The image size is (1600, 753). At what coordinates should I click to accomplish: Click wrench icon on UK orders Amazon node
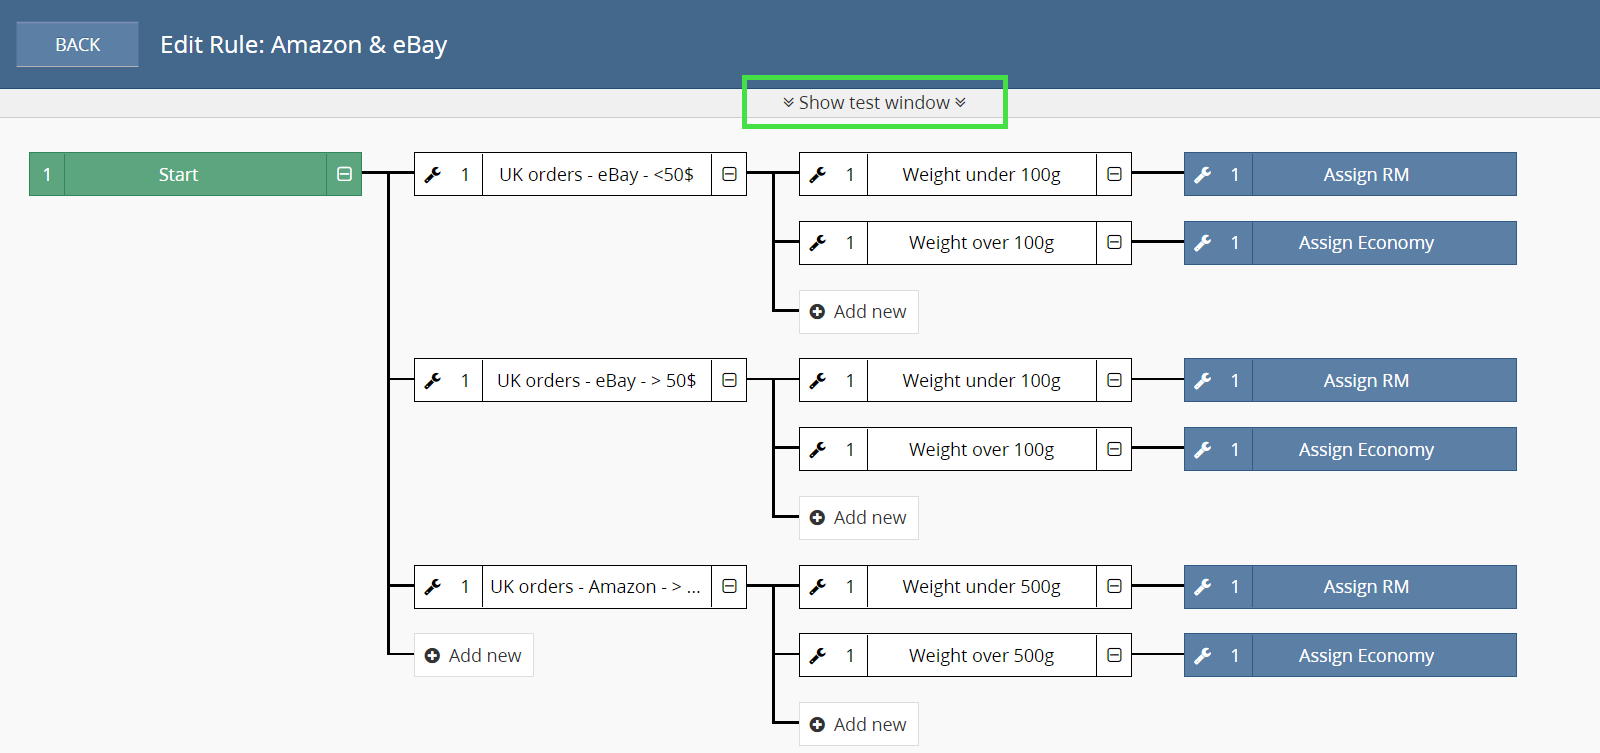tap(433, 586)
